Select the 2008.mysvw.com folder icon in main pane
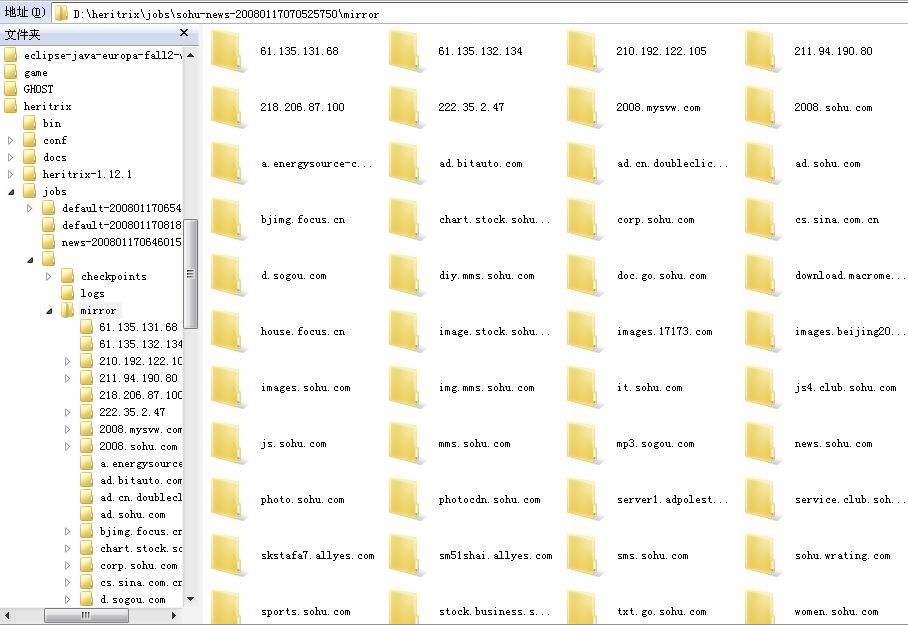Image resolution: width=908 pixels, height=625 pixels. pyautogui.click(x=583, y=107)
